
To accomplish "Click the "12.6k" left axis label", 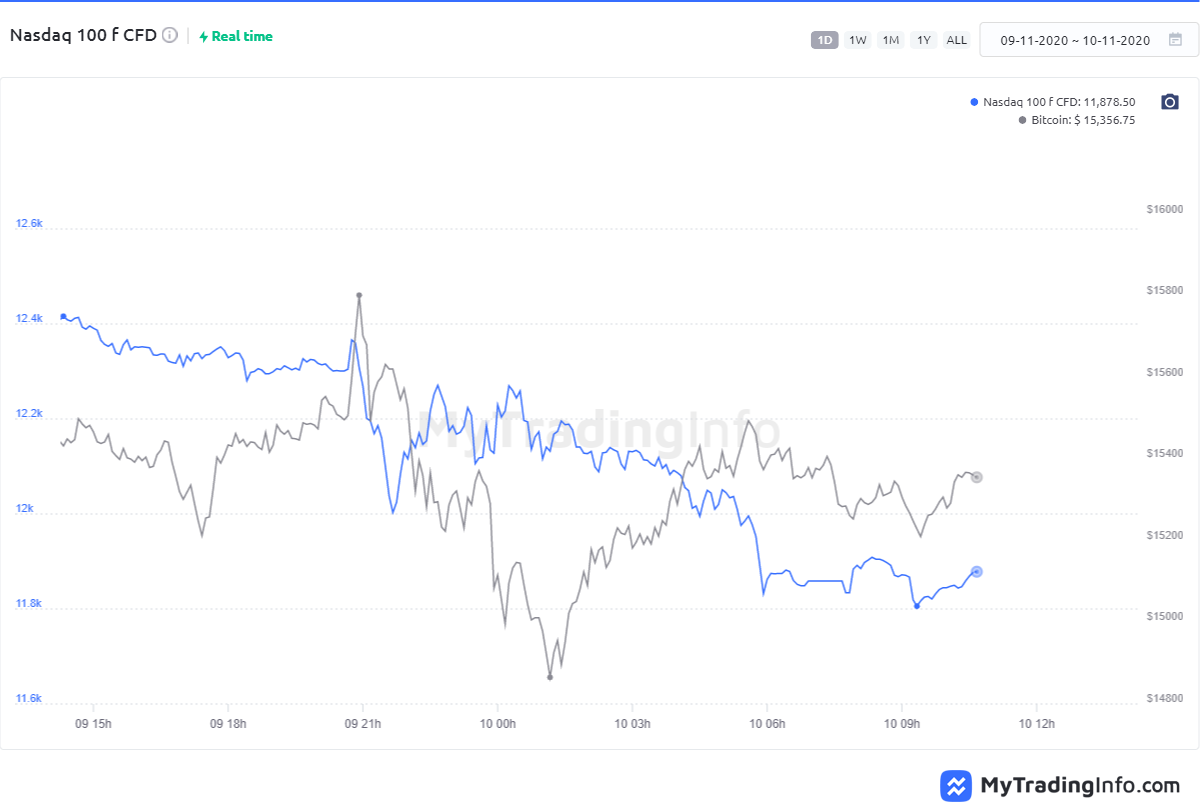I will click(29, 224).
